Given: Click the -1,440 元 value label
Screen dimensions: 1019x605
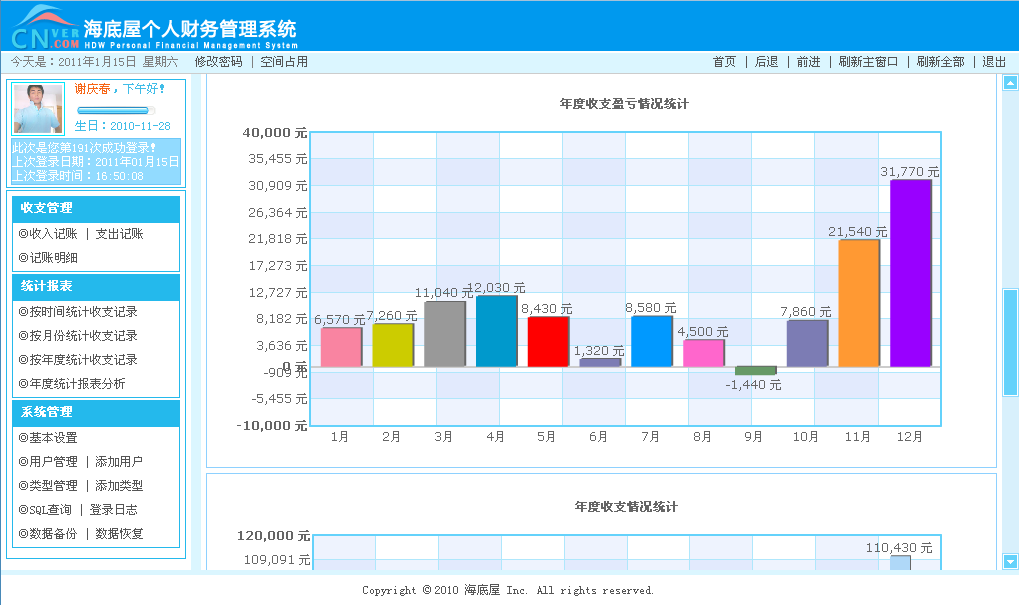Looking at the screenshot, I should [753, 385].
